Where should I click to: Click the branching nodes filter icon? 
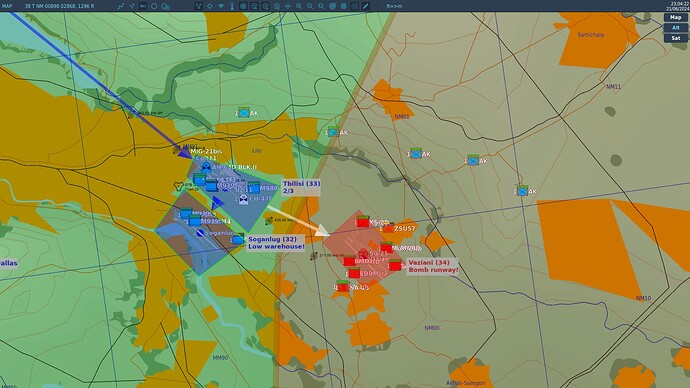(198, 6)
